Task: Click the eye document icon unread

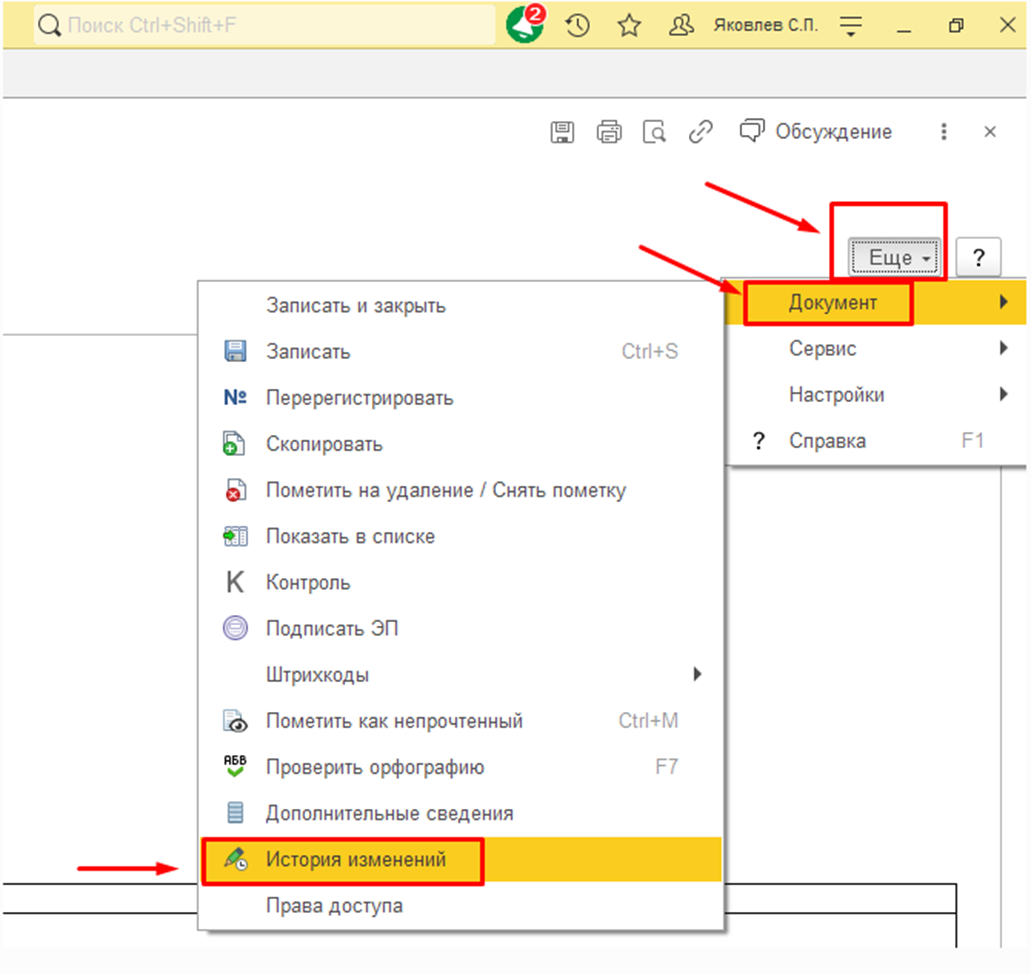Action: 235,721
